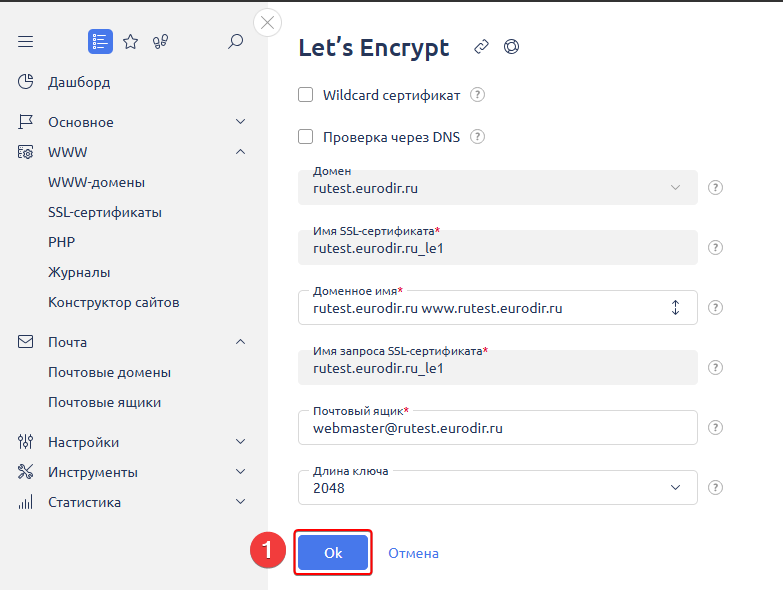Screen dimensions: 783x590
Task: Close the Let's Encrypt form panel
Action: pos(267,22)
